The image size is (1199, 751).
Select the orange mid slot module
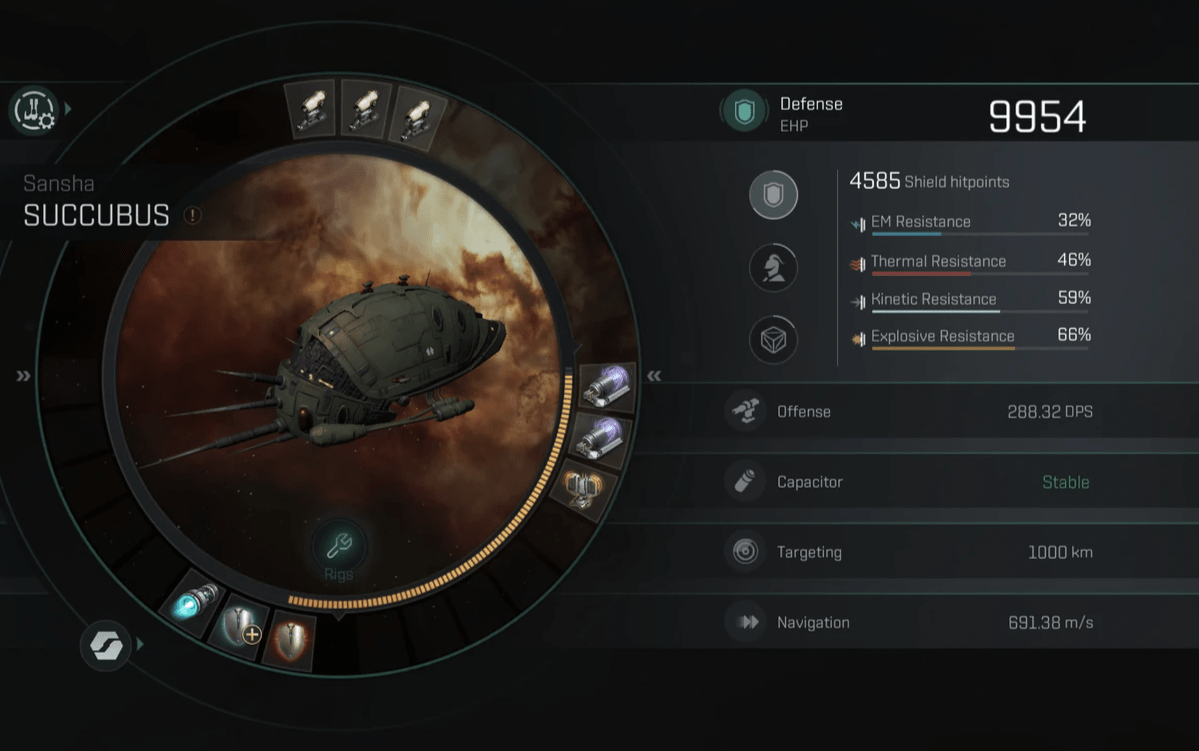coord(583,489)
